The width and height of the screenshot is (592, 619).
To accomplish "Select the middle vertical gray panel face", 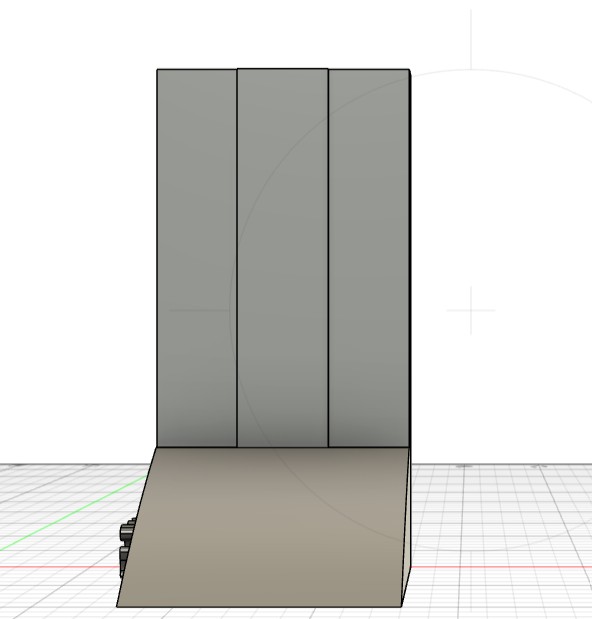I will (x=283, y=258).
